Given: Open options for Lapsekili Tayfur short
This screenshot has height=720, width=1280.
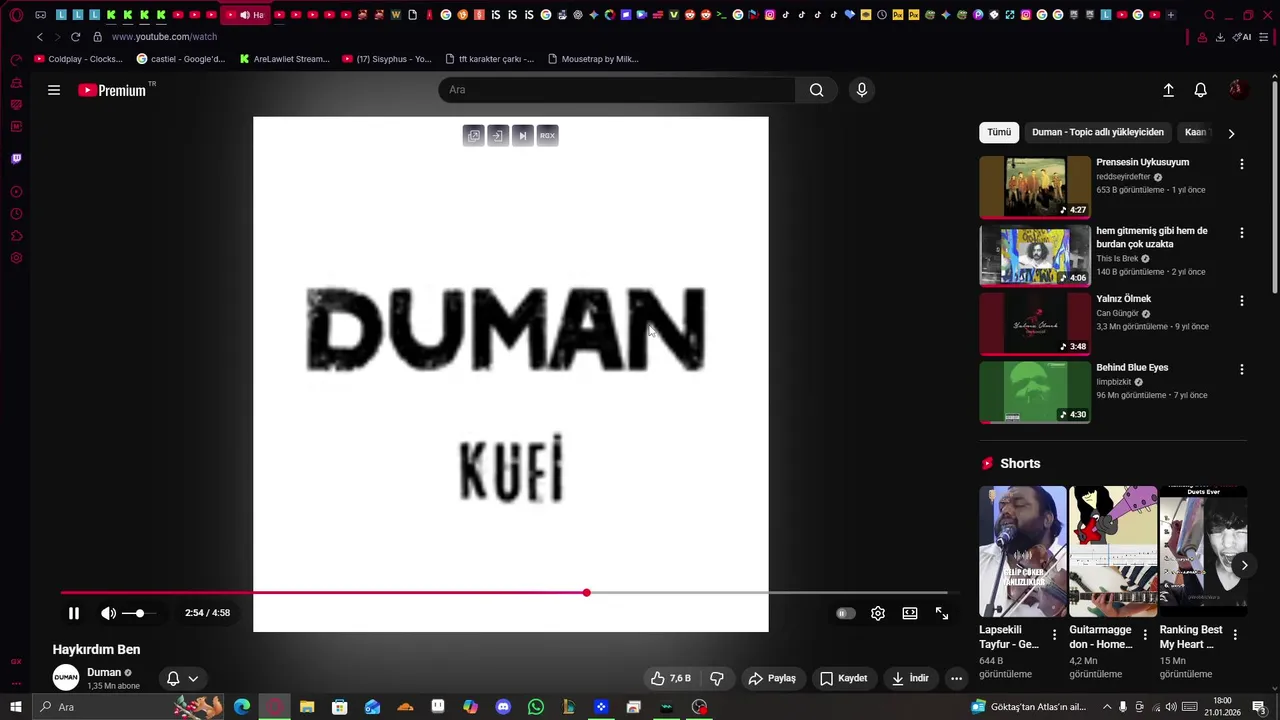Looking at the screenshot, I should (x=1054, y=635).
